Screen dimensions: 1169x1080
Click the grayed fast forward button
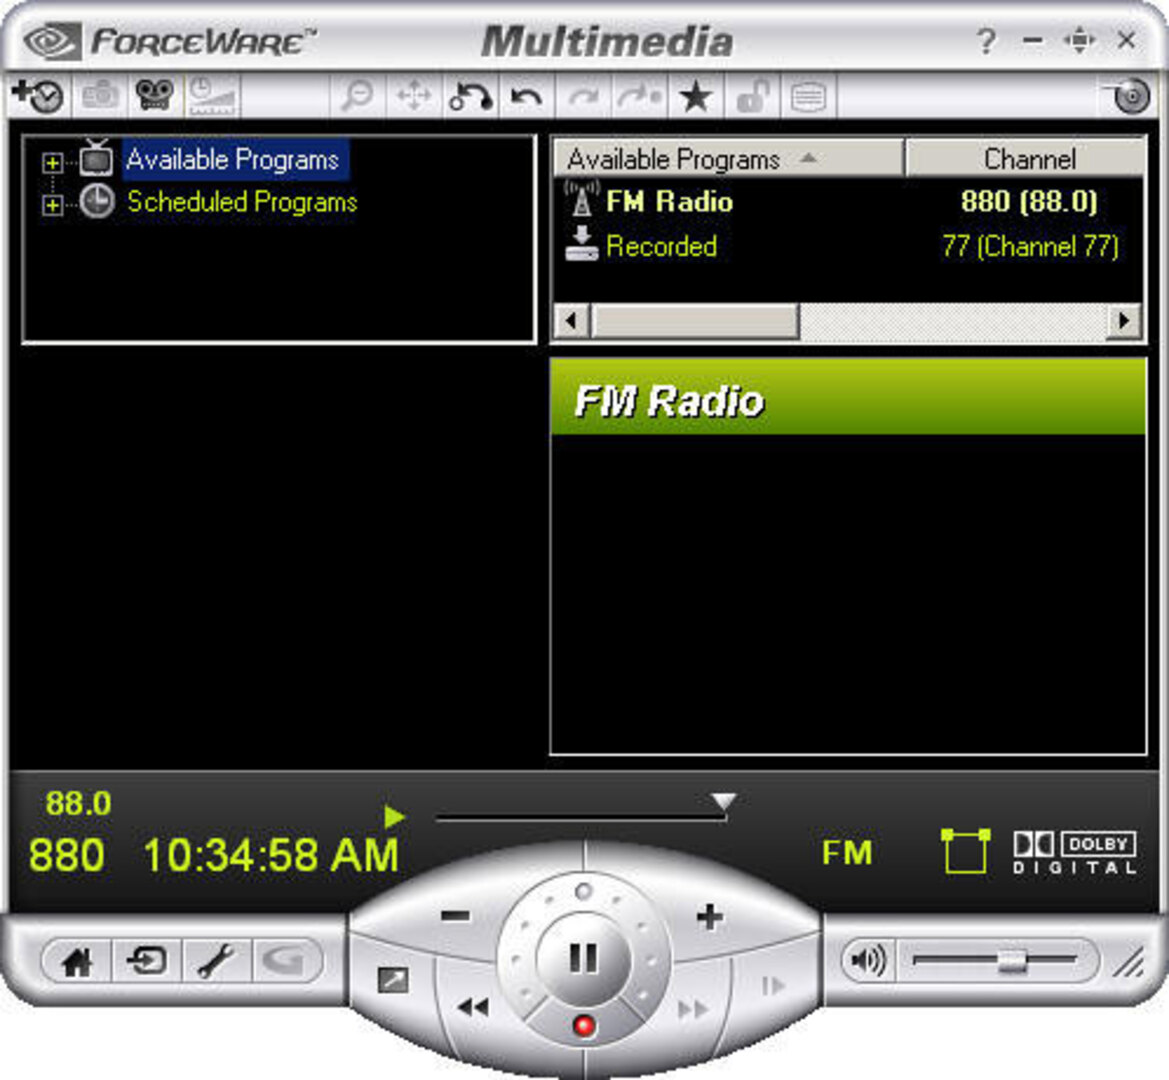[x=693, y=1009]
